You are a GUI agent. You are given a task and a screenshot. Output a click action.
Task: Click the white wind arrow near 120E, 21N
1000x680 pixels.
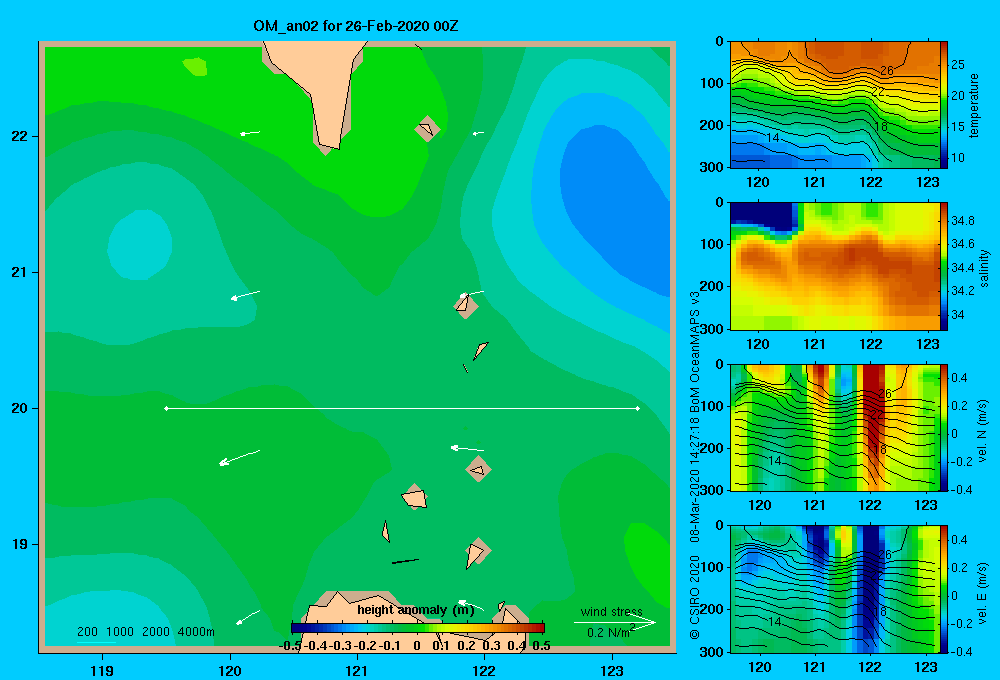(x=246, y=295)
